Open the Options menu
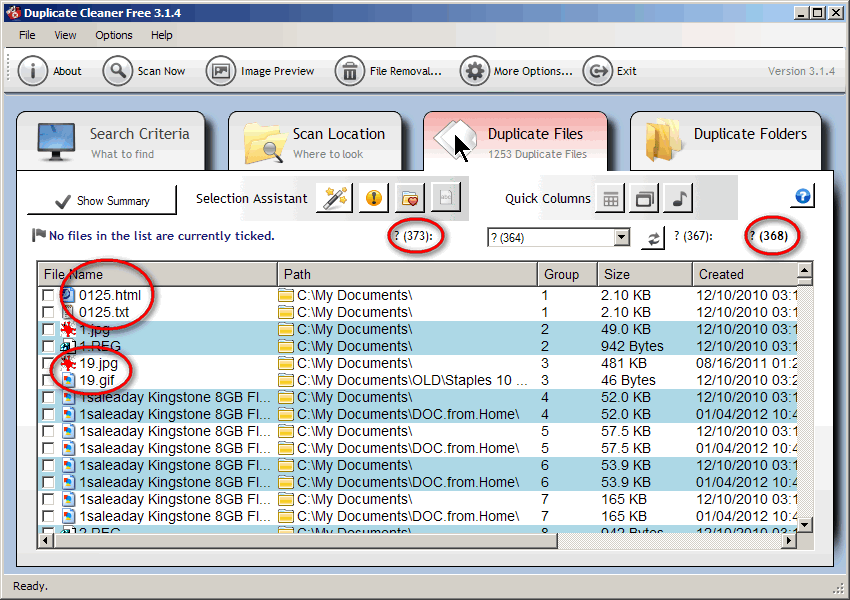Viewport: 850px width, 600px height. (x=113, y=35)
